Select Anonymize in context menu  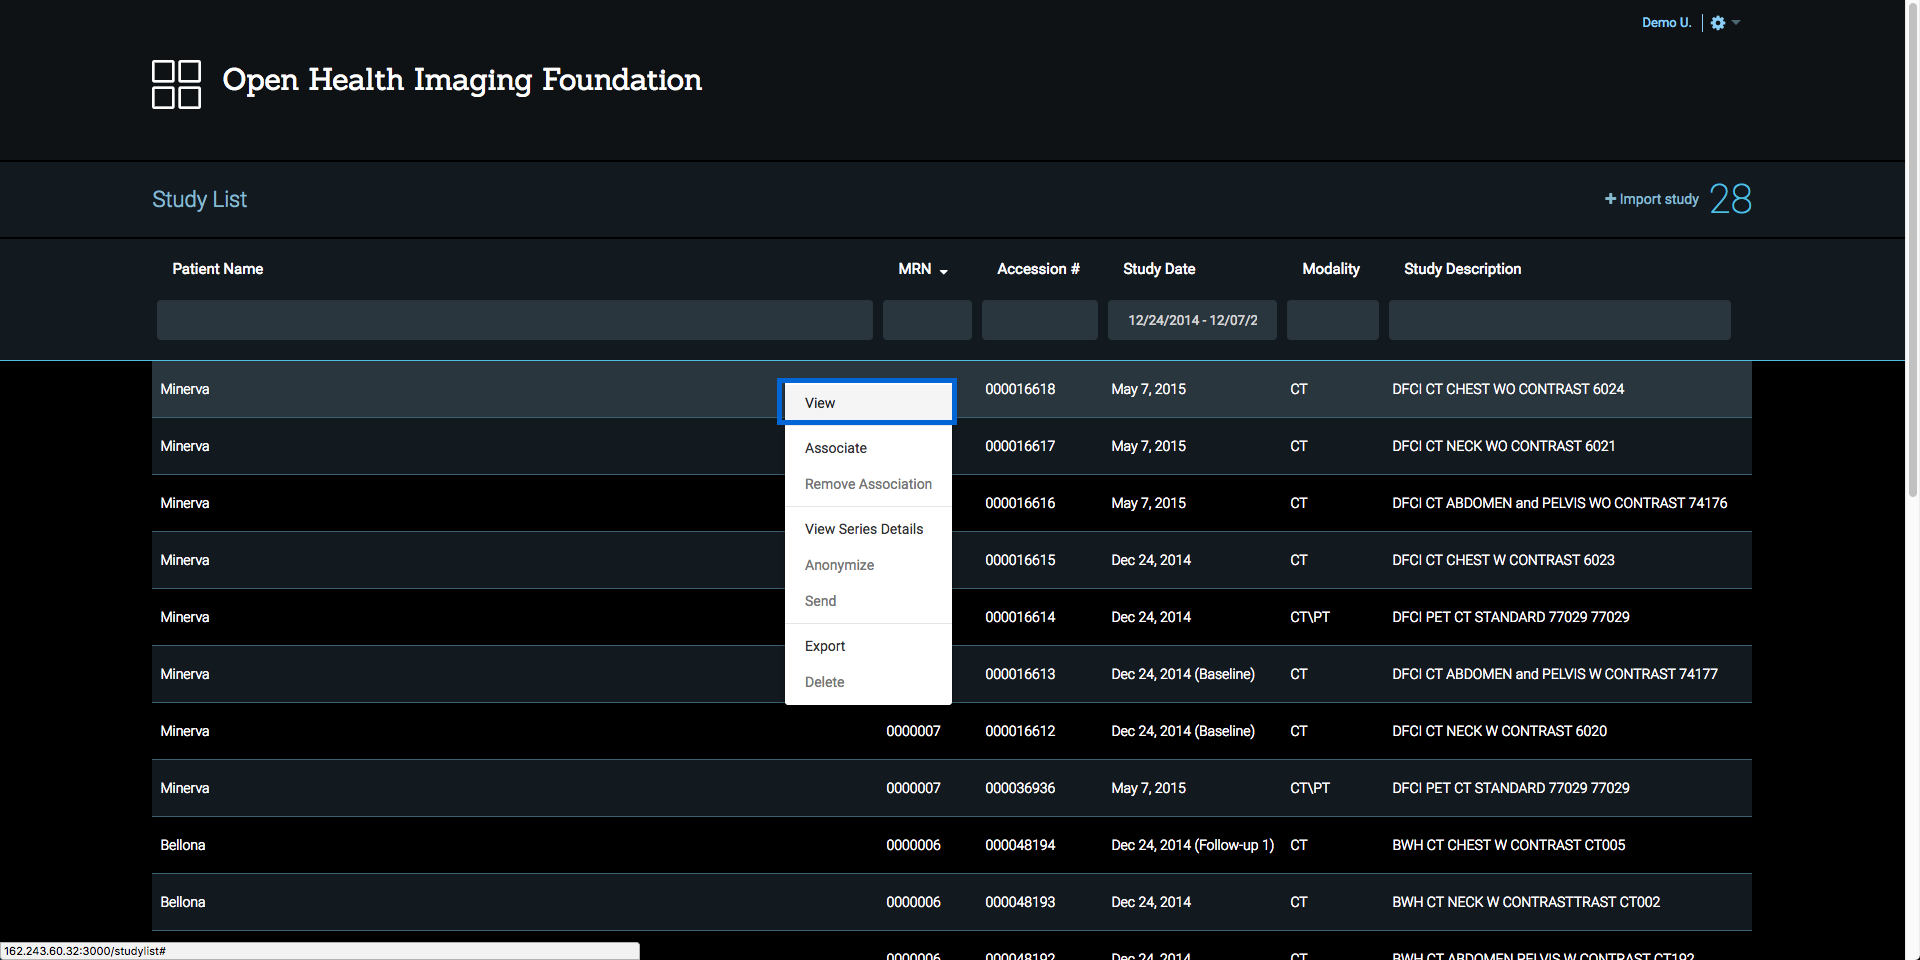(x=839, y=565)
